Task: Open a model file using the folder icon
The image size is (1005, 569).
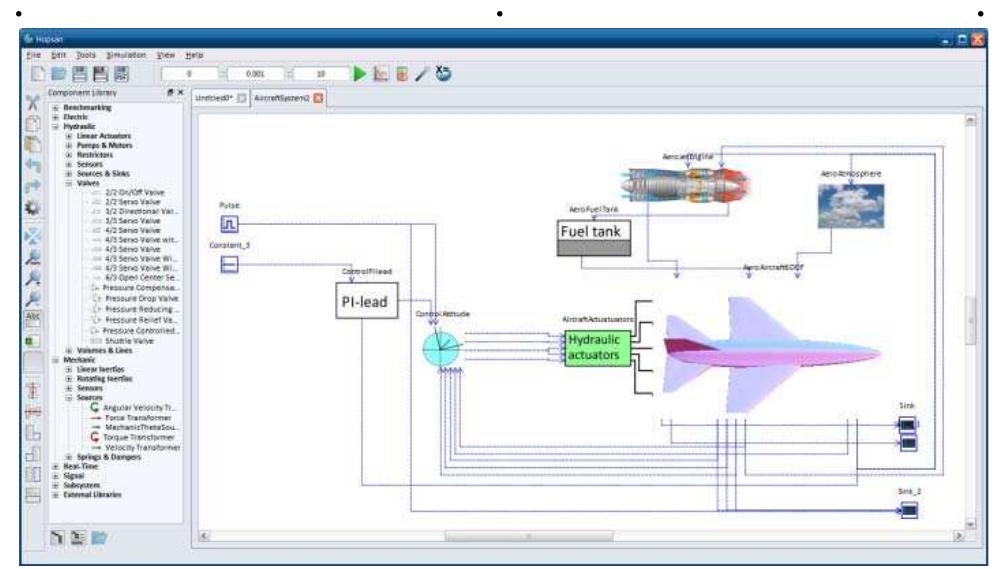Action: [59, 74]
